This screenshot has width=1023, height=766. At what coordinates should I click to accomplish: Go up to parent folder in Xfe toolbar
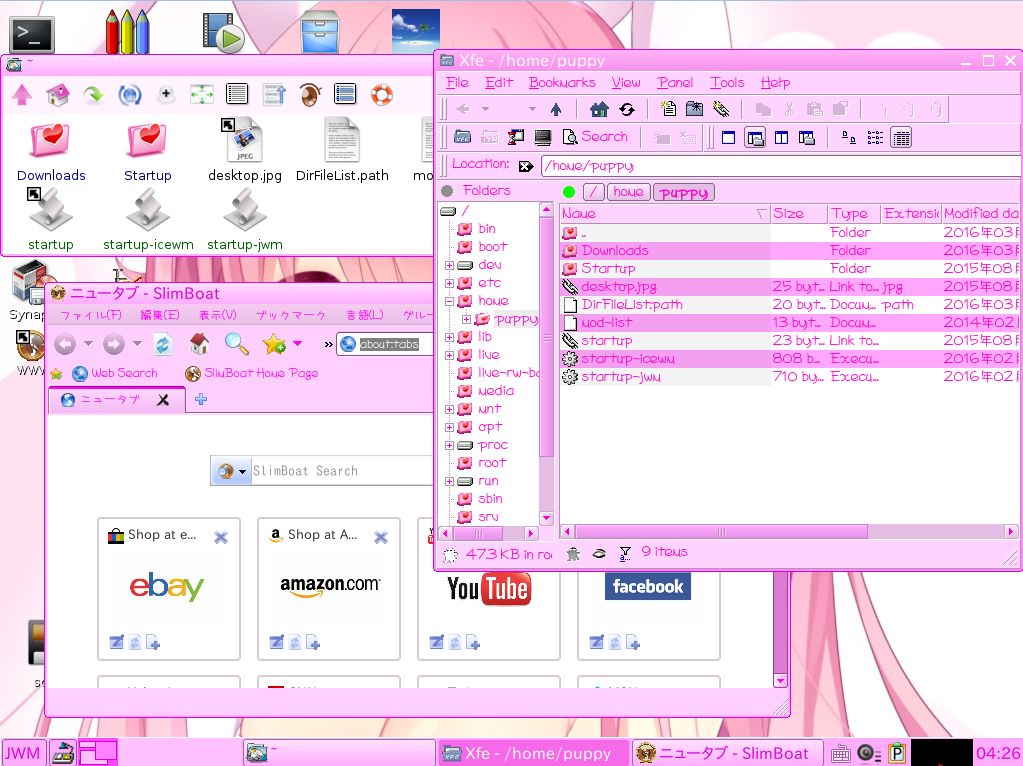pyautogui.click(x=556, y=109)
